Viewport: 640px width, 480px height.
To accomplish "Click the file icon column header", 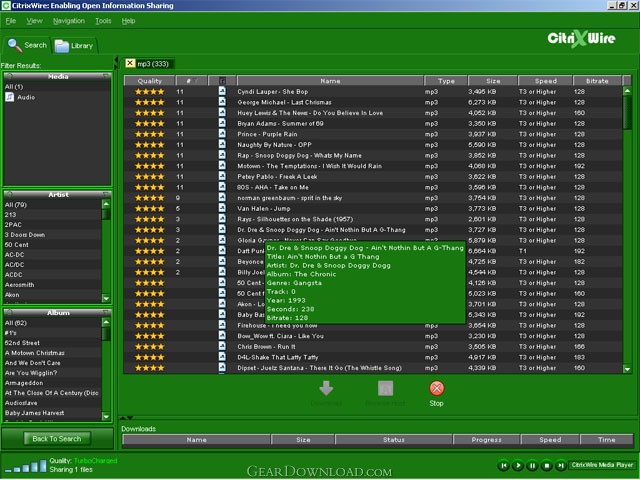I will 222,81.
